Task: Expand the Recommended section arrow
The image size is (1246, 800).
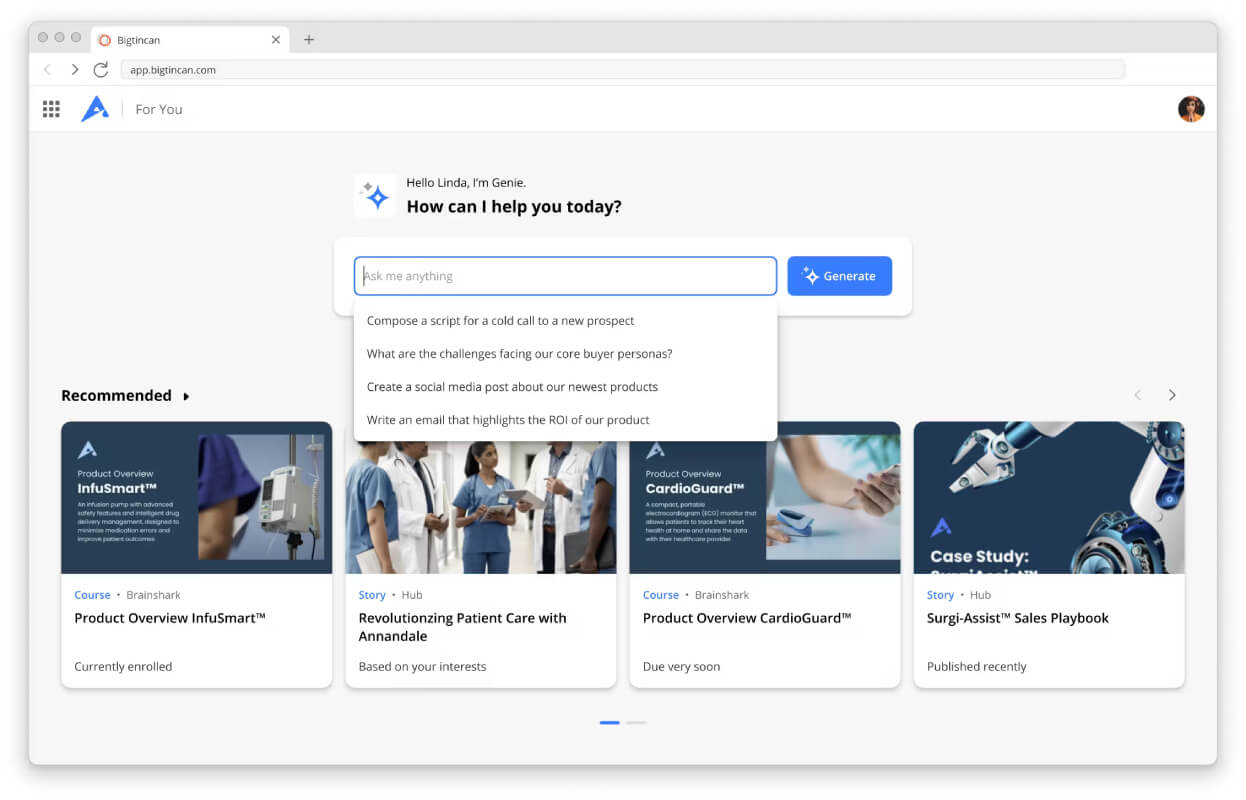Action: (x=186, y=396)
